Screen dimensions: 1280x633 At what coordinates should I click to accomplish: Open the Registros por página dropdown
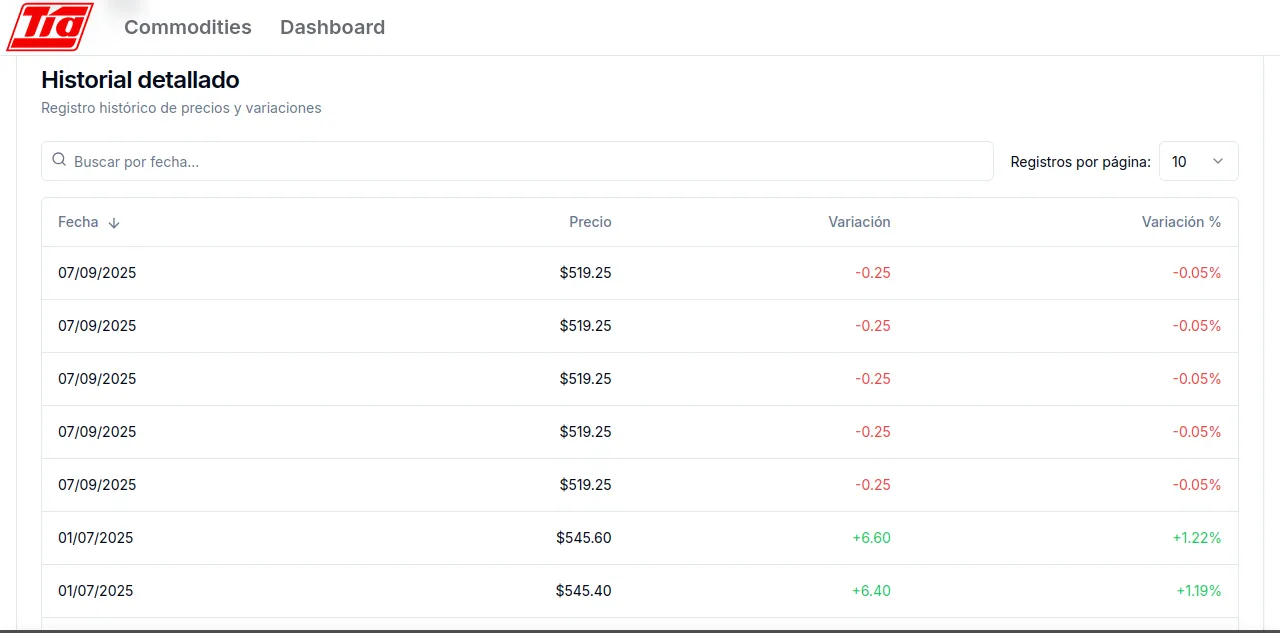[x=1198, y=161]
